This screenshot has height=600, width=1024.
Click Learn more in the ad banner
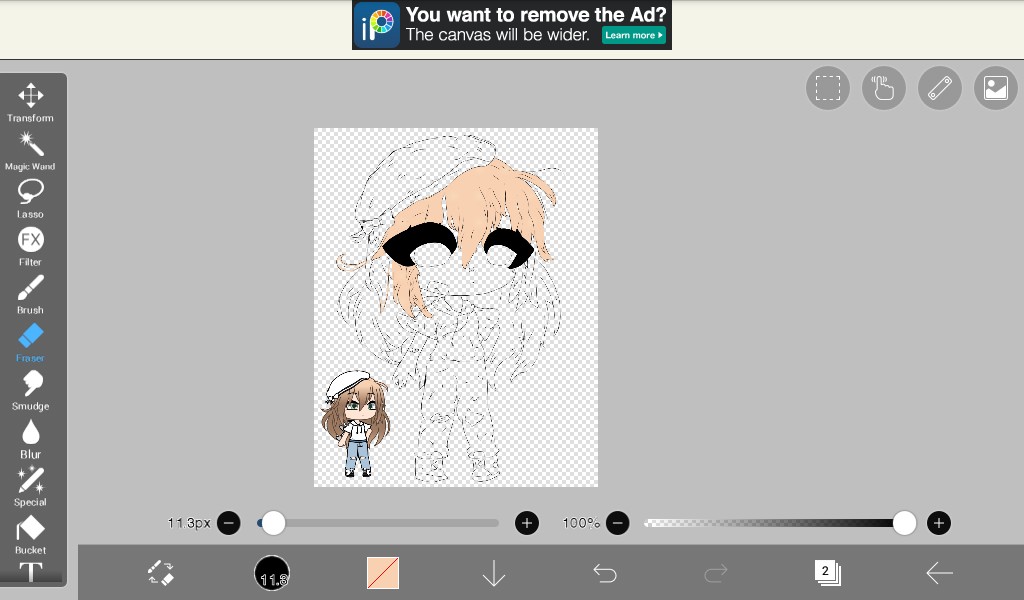[634, 35]
